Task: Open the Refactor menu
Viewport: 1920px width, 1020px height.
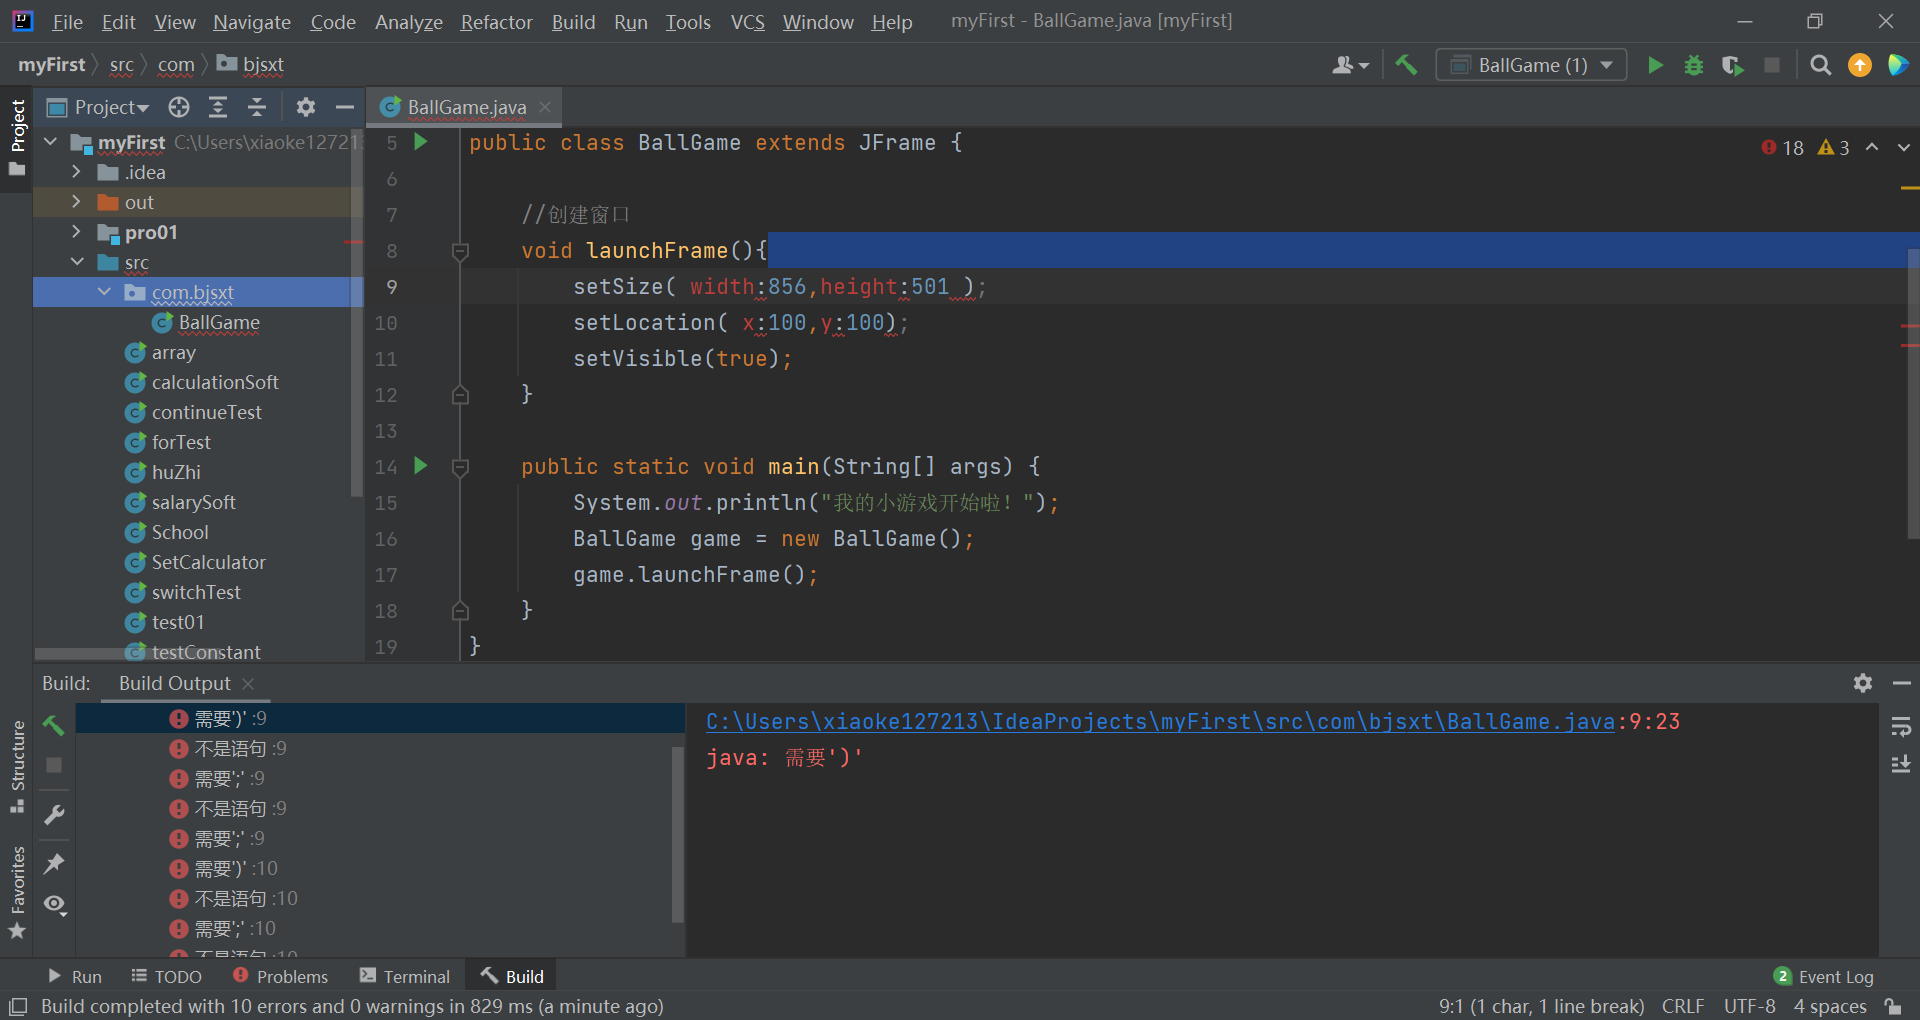Action: click(x=496, y=21)
